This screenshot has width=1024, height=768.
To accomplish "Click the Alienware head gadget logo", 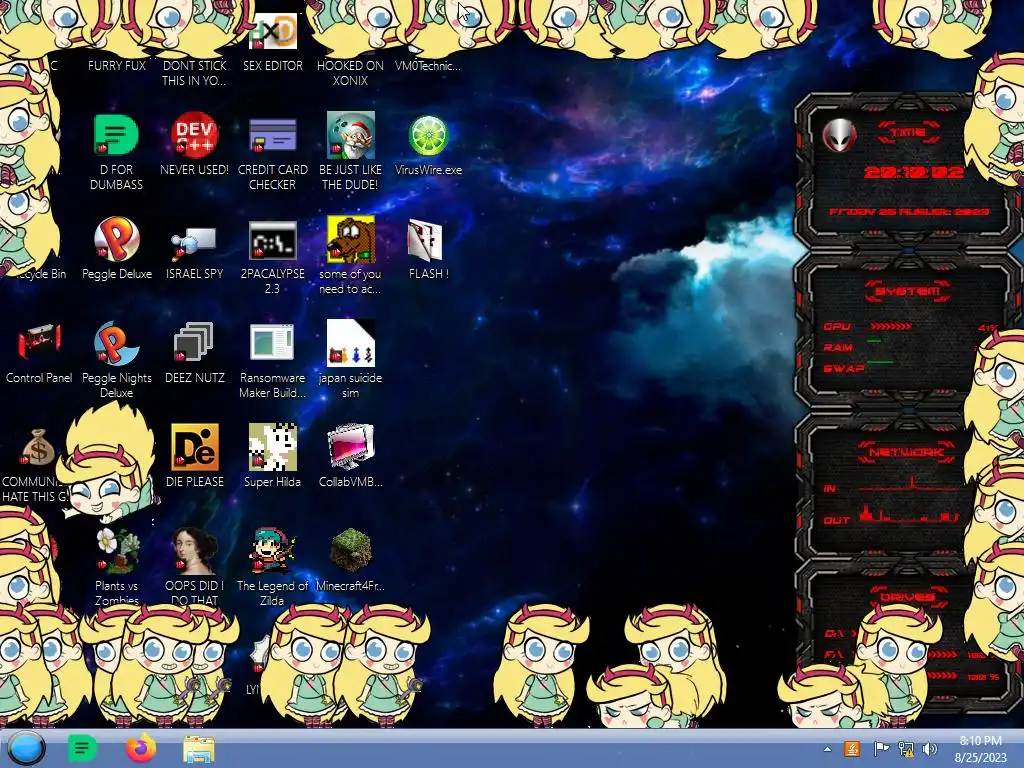I will point(839,135).
